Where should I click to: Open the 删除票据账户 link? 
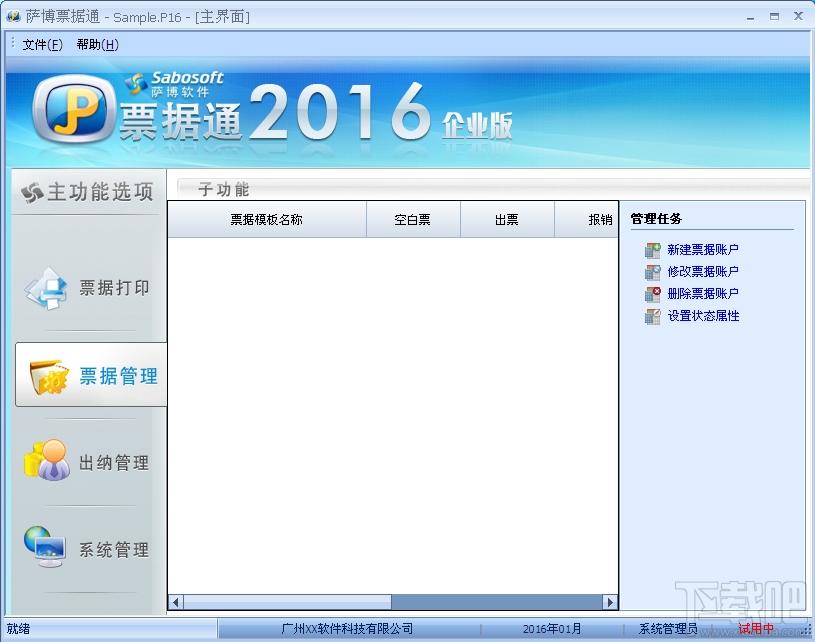pyautogui.click(x=703, y=294)
